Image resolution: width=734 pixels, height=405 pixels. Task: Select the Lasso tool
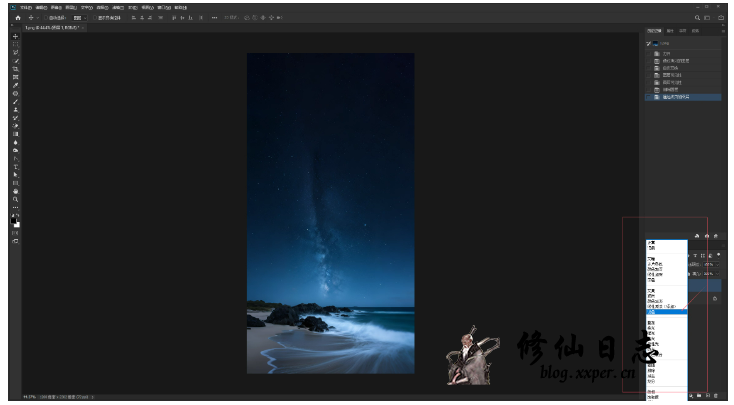click(x=15, y=53)
